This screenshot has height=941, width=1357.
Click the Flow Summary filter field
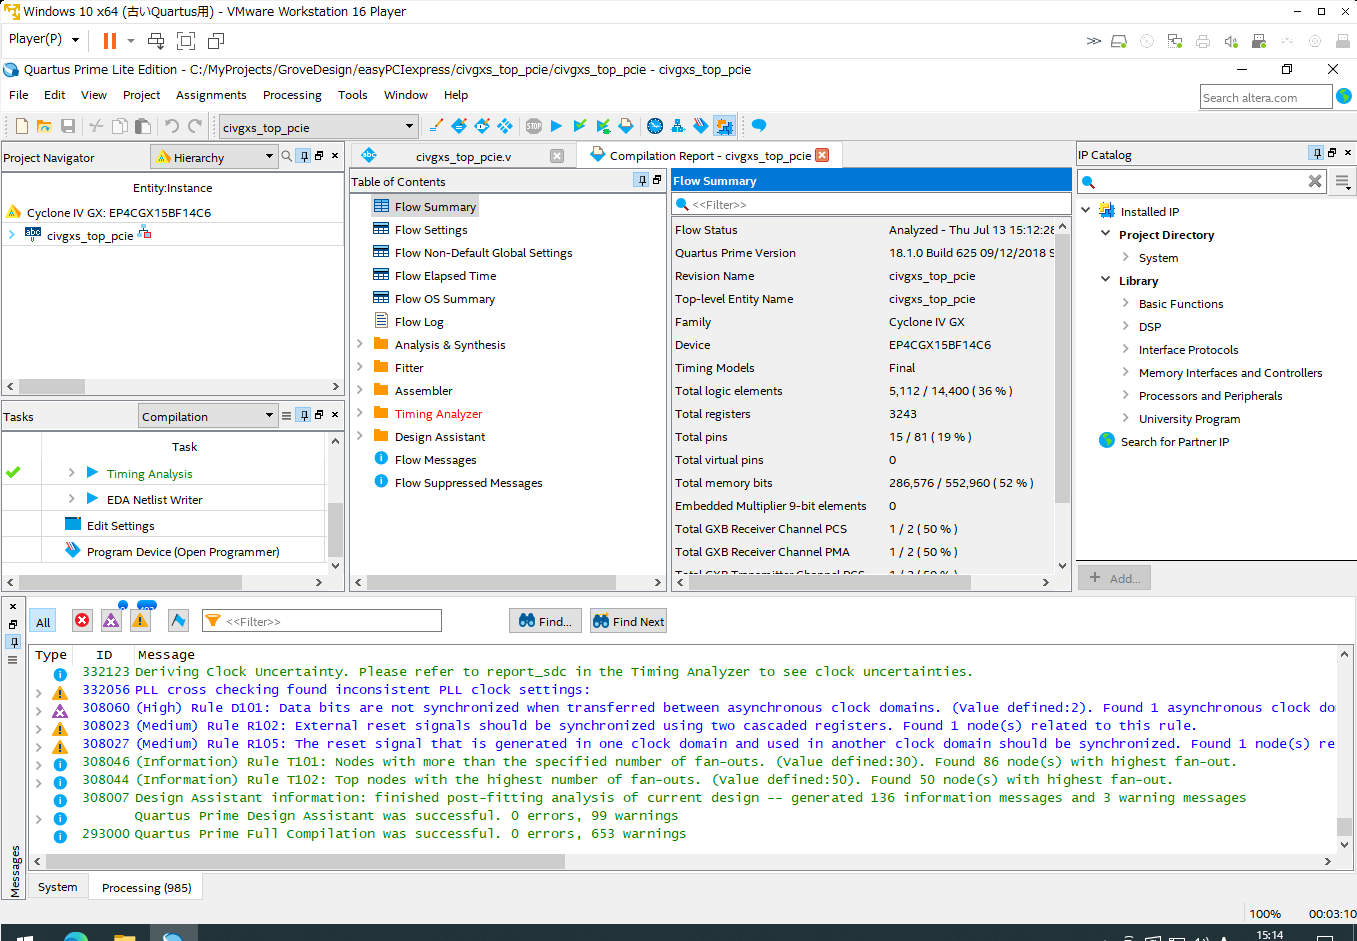(x=871, y=204)
